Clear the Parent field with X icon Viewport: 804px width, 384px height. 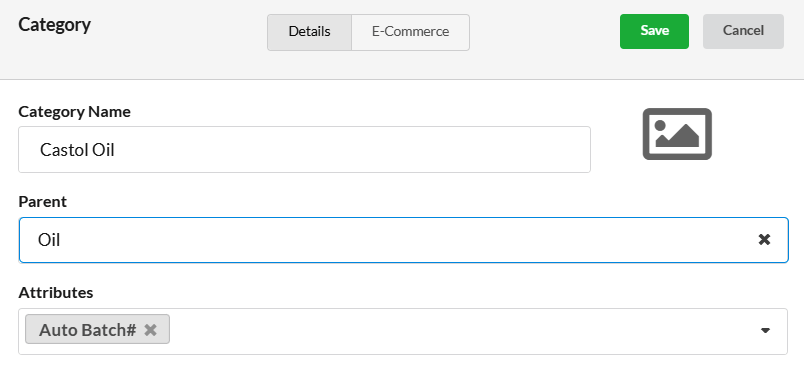(764, 239)
